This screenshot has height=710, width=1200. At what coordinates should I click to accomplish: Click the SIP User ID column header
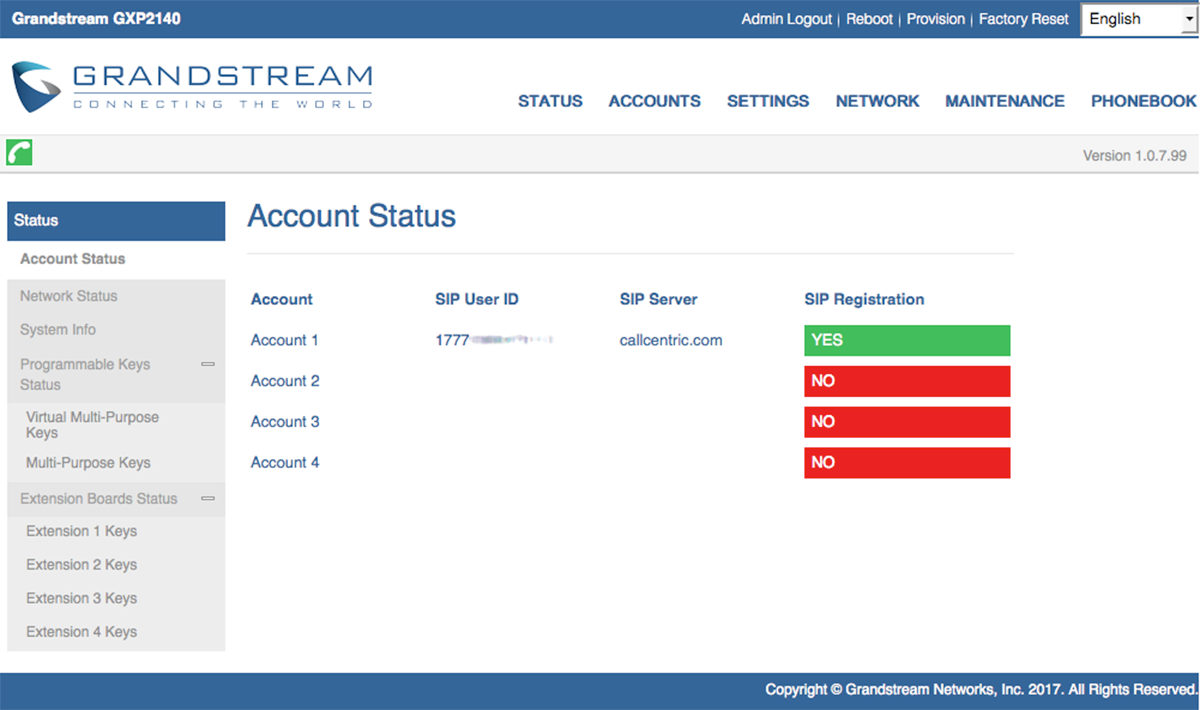coord(477,299)
